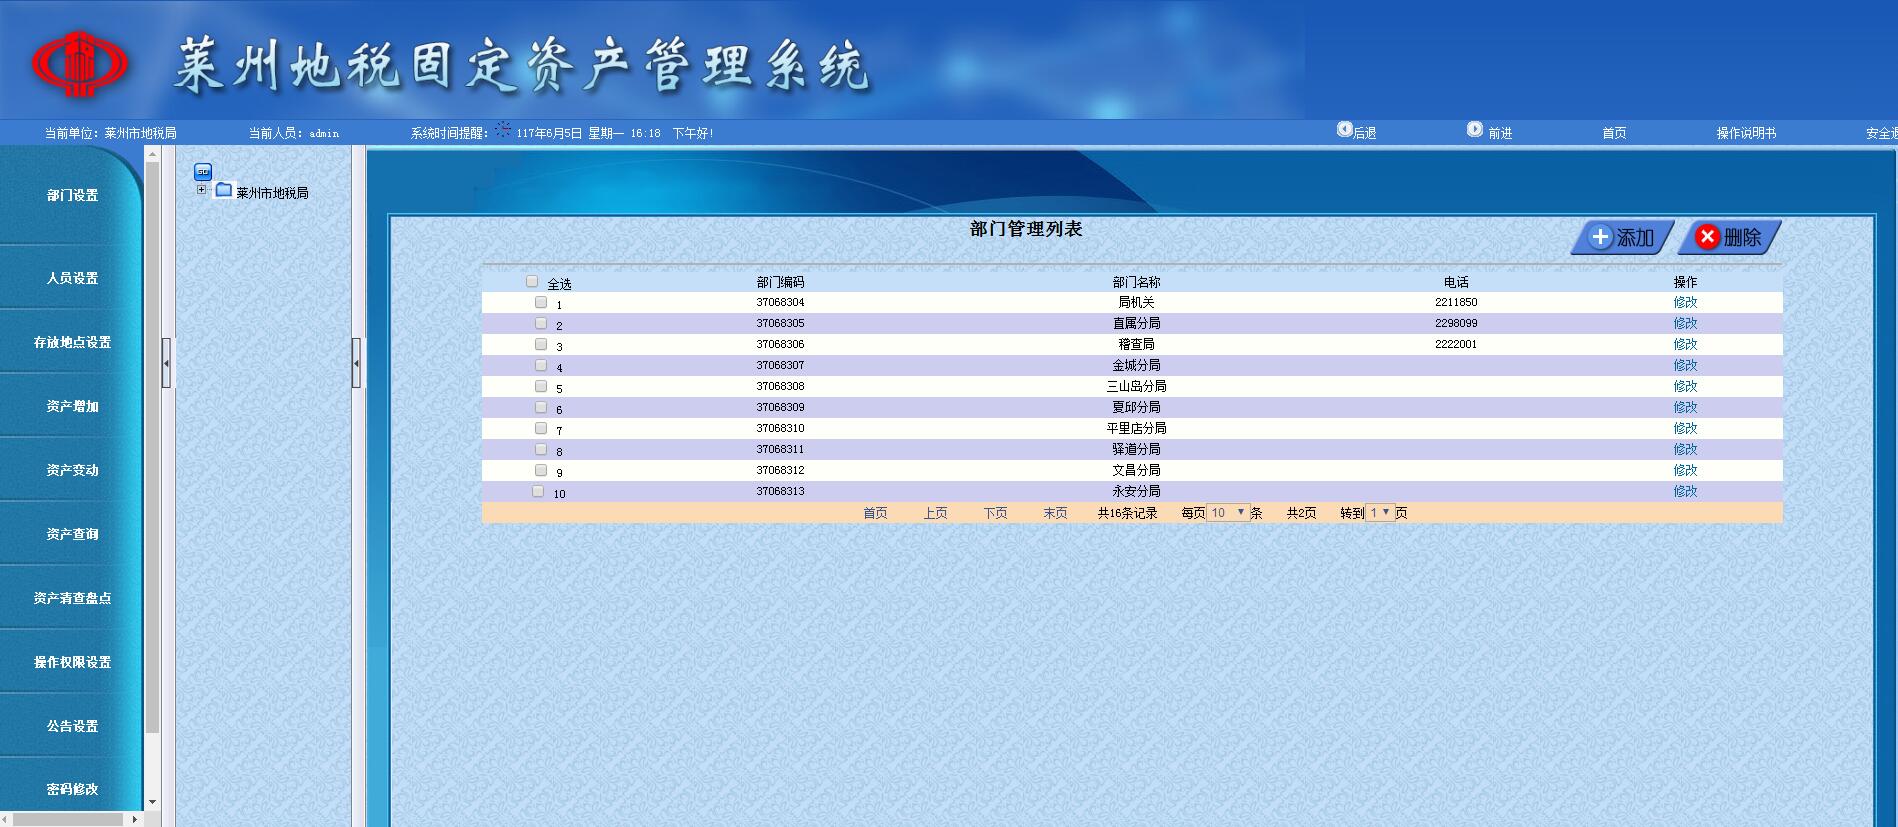Click the blue icon above the tree
Viewport: 1898px width, 827px height.
coord(203,172)
